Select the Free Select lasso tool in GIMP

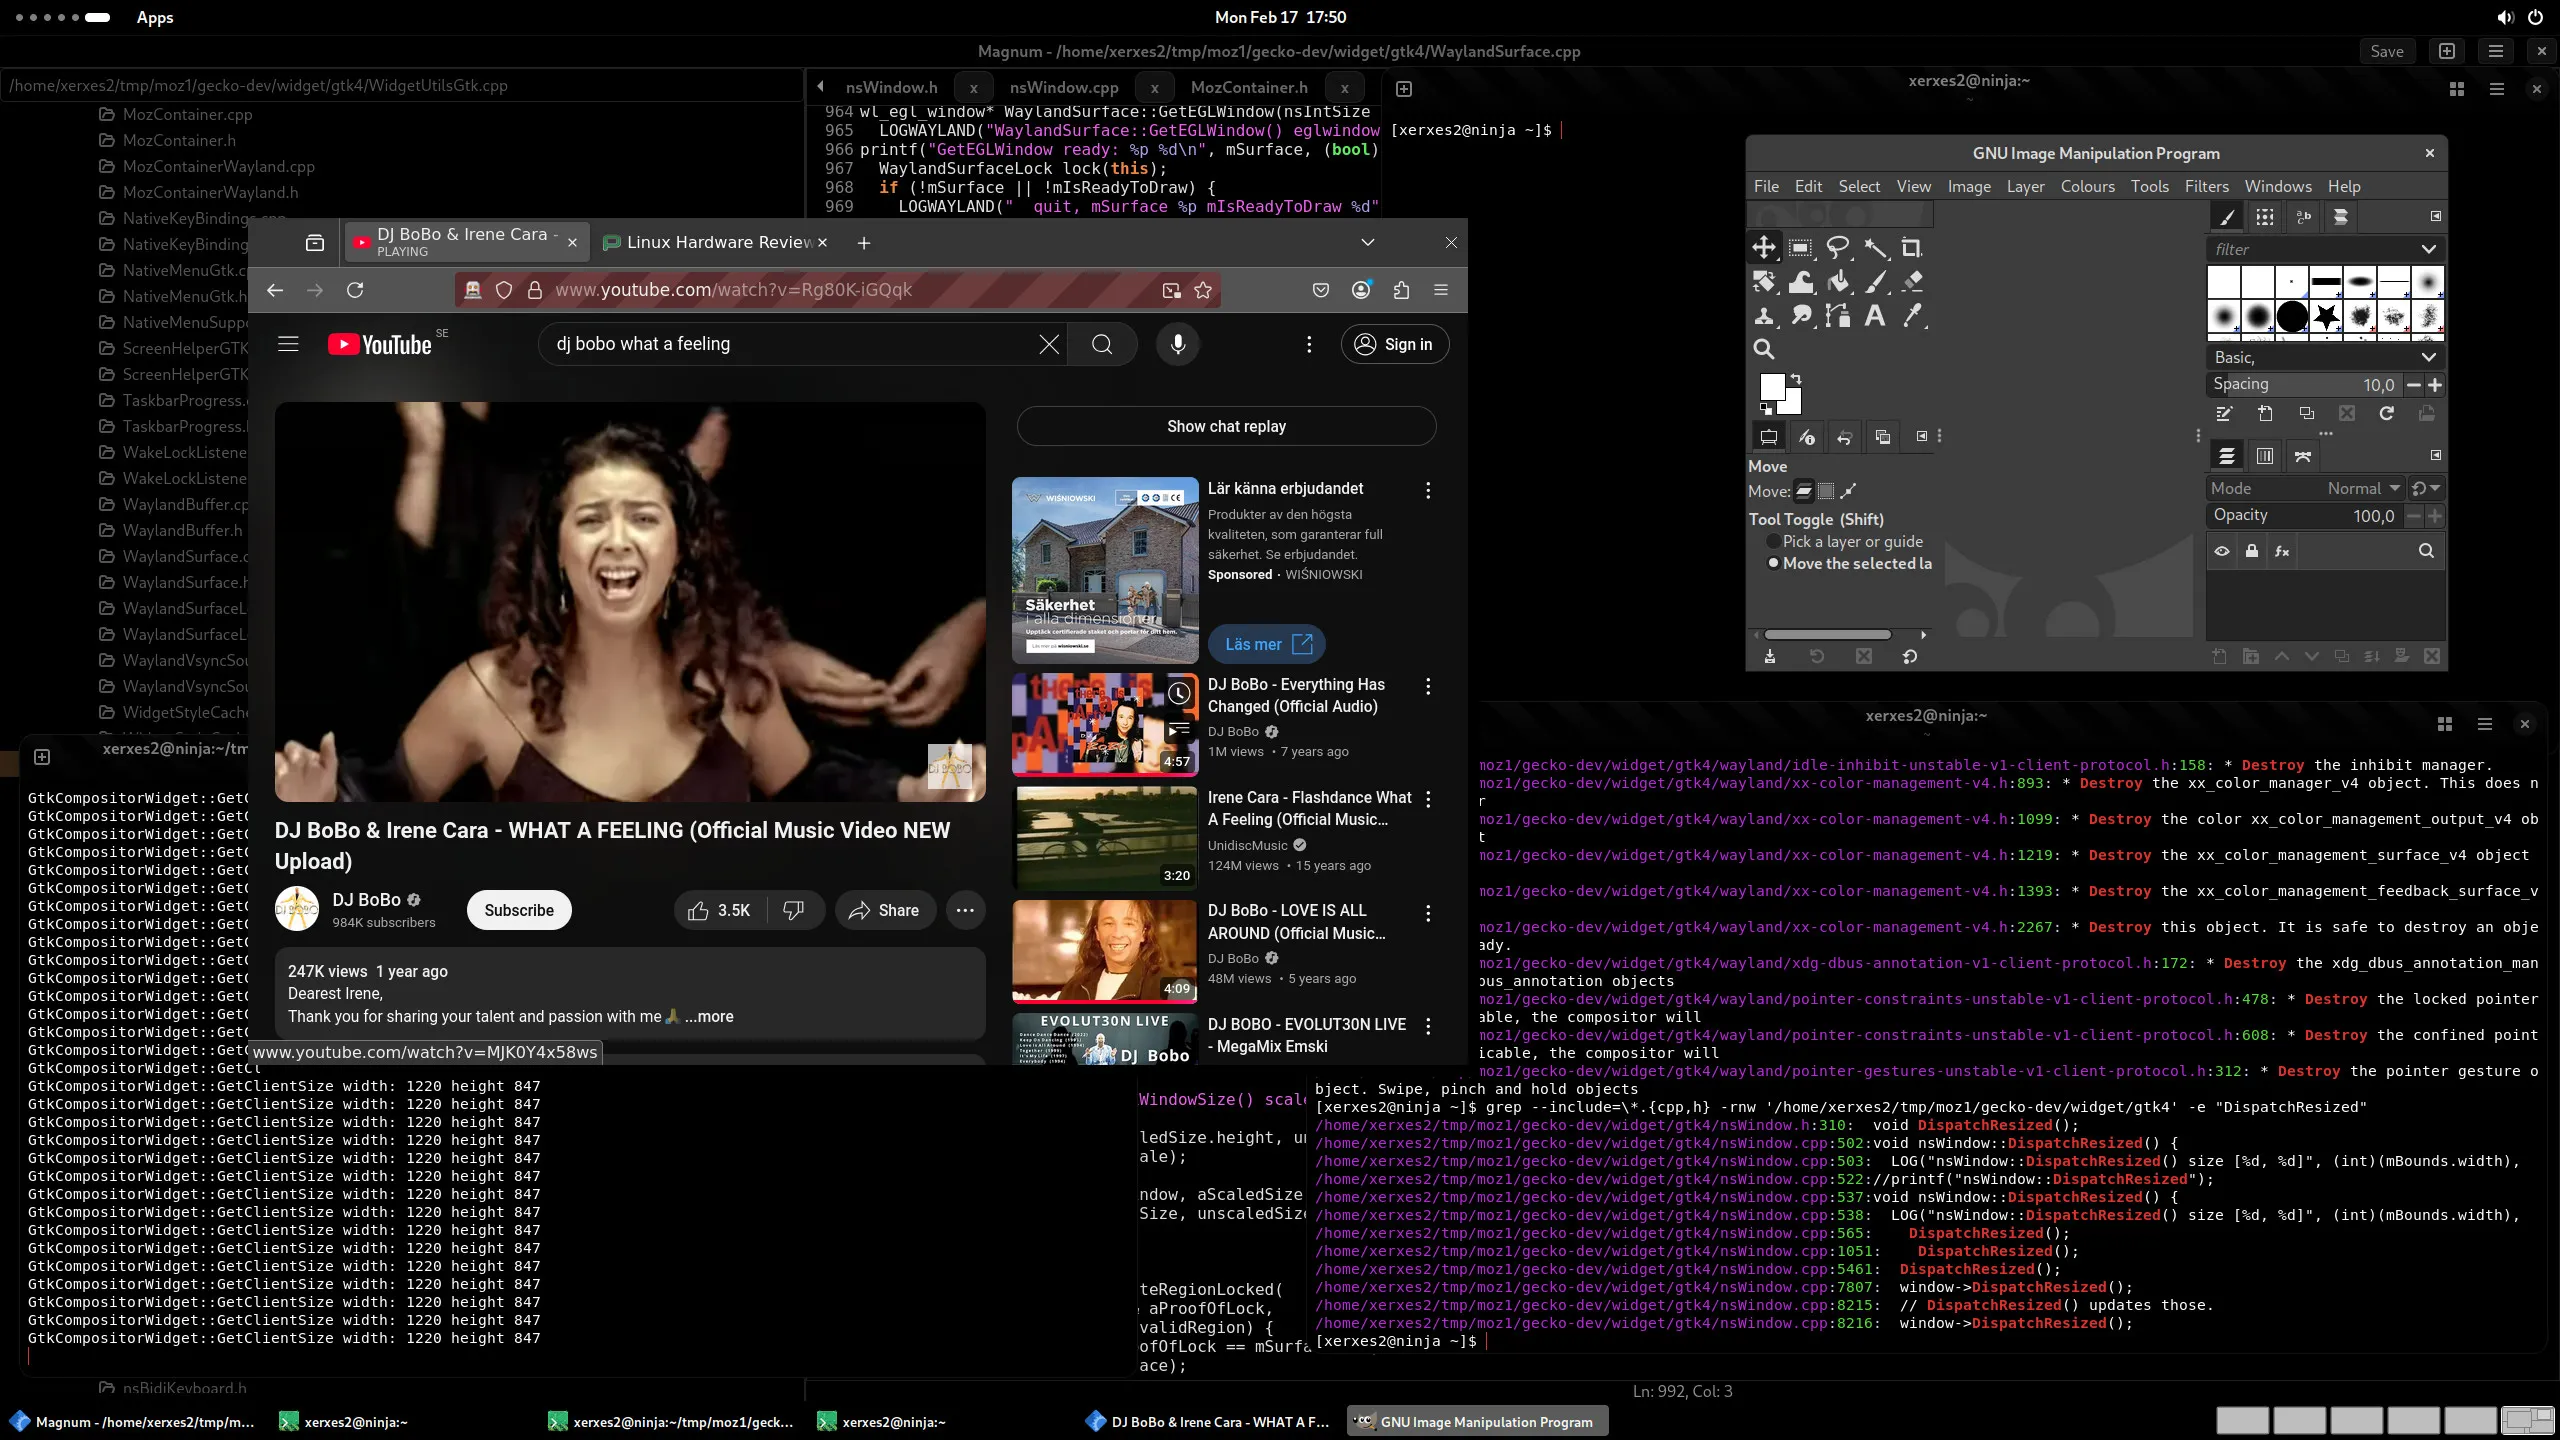(x=1838, y=247)
